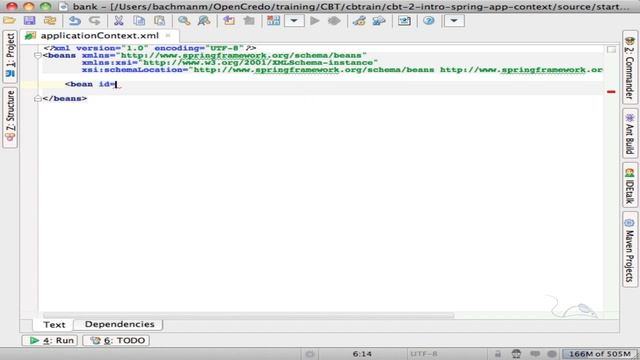Viewport: 640px width, 360px height.
Task: Open Settings via the wrench icon
Action: 359,20
